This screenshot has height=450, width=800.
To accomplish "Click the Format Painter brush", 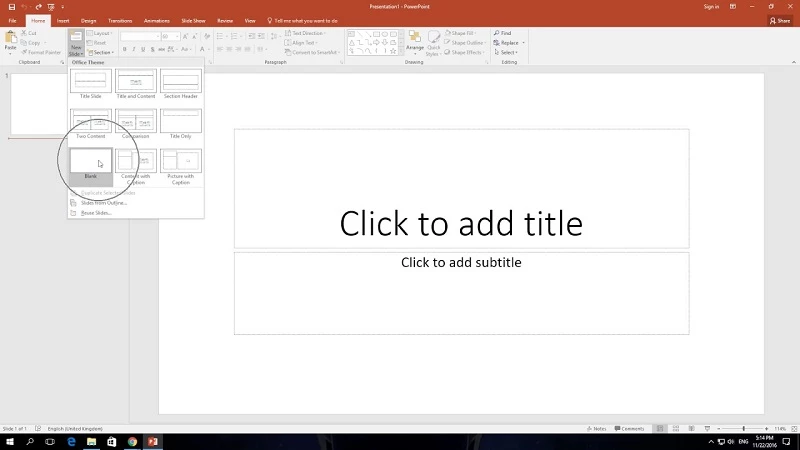I will click(x=24, y=52).
